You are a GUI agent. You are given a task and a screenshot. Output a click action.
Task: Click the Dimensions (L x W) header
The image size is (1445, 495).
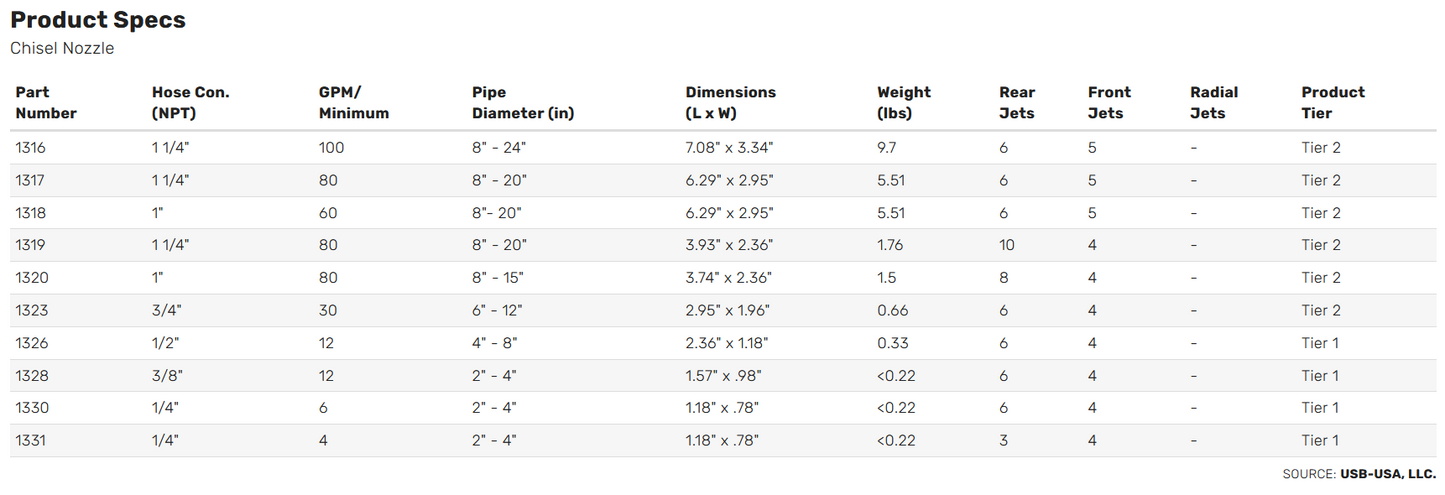point(730,103)
